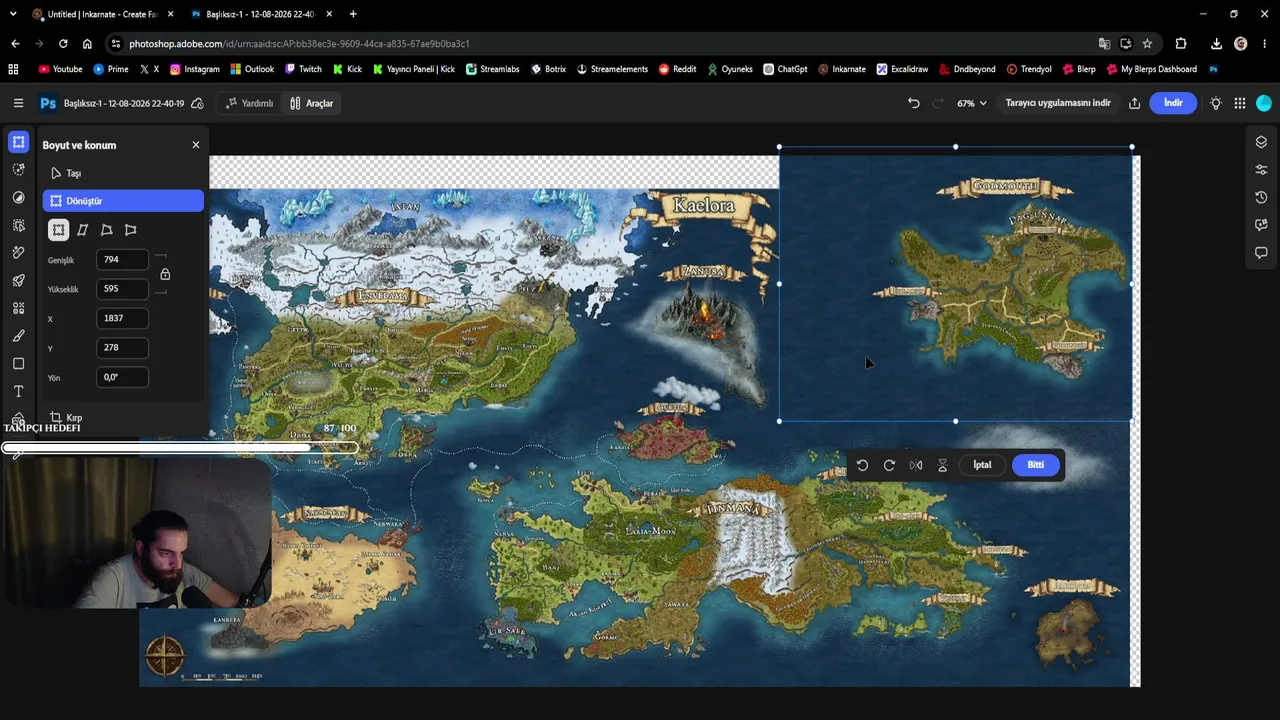
Task: Open the feedback chat icon on right rail
Action: 1261,225
